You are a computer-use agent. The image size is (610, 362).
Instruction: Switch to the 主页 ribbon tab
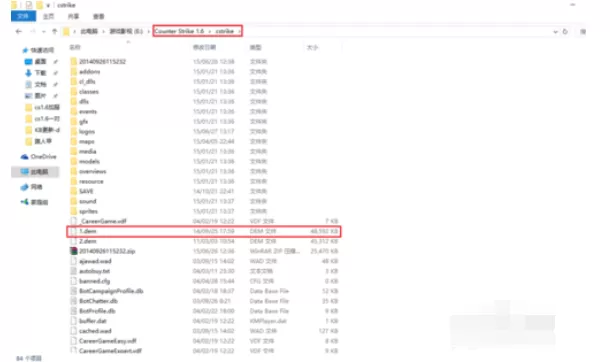[x=48, y=16]
